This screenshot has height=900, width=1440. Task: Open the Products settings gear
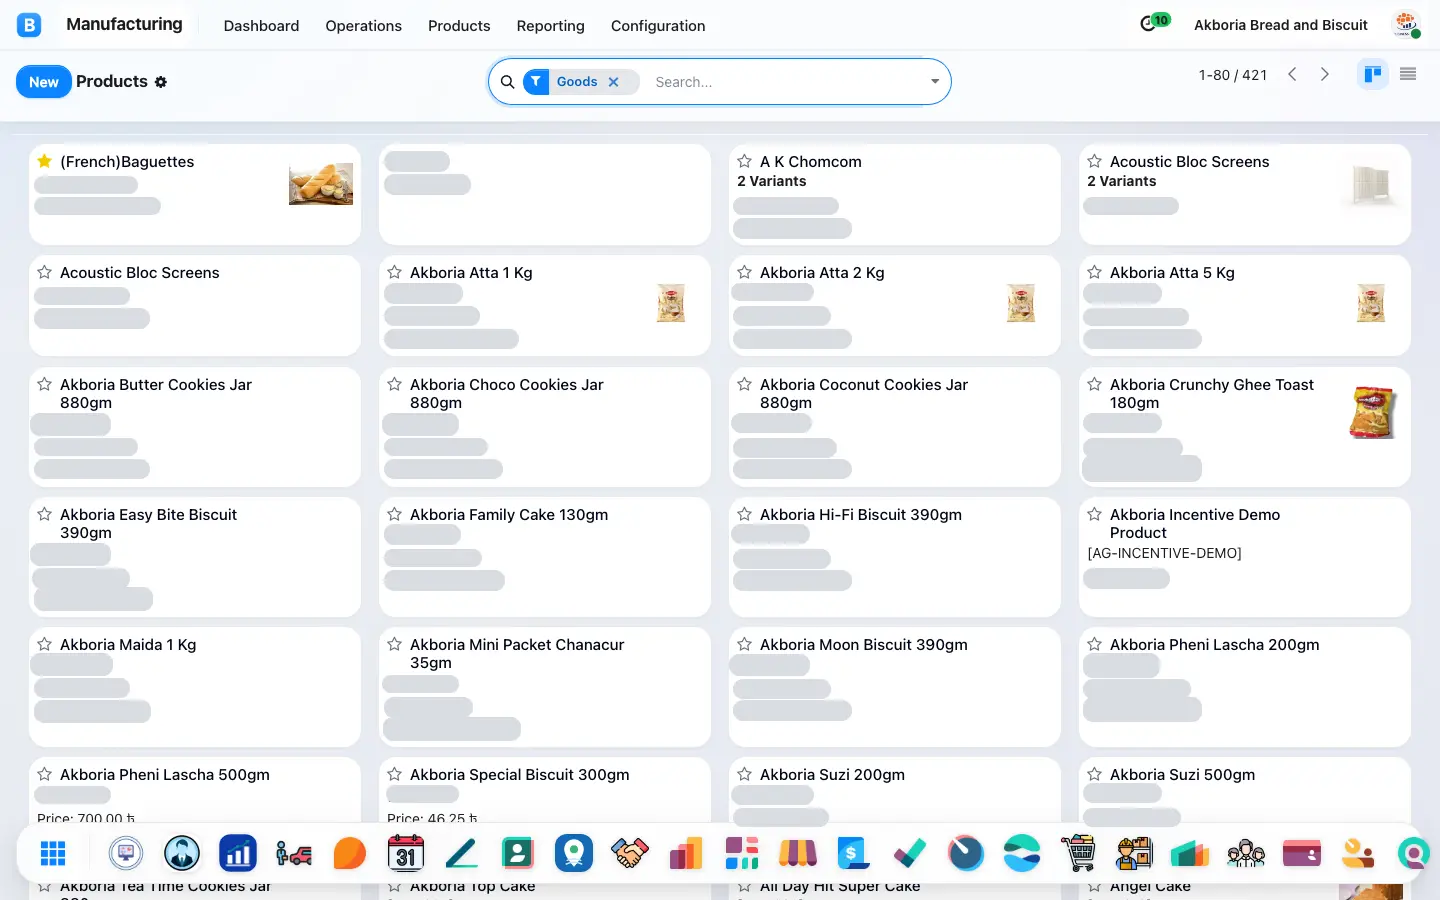pyautogui.click(x=161, y=82)
